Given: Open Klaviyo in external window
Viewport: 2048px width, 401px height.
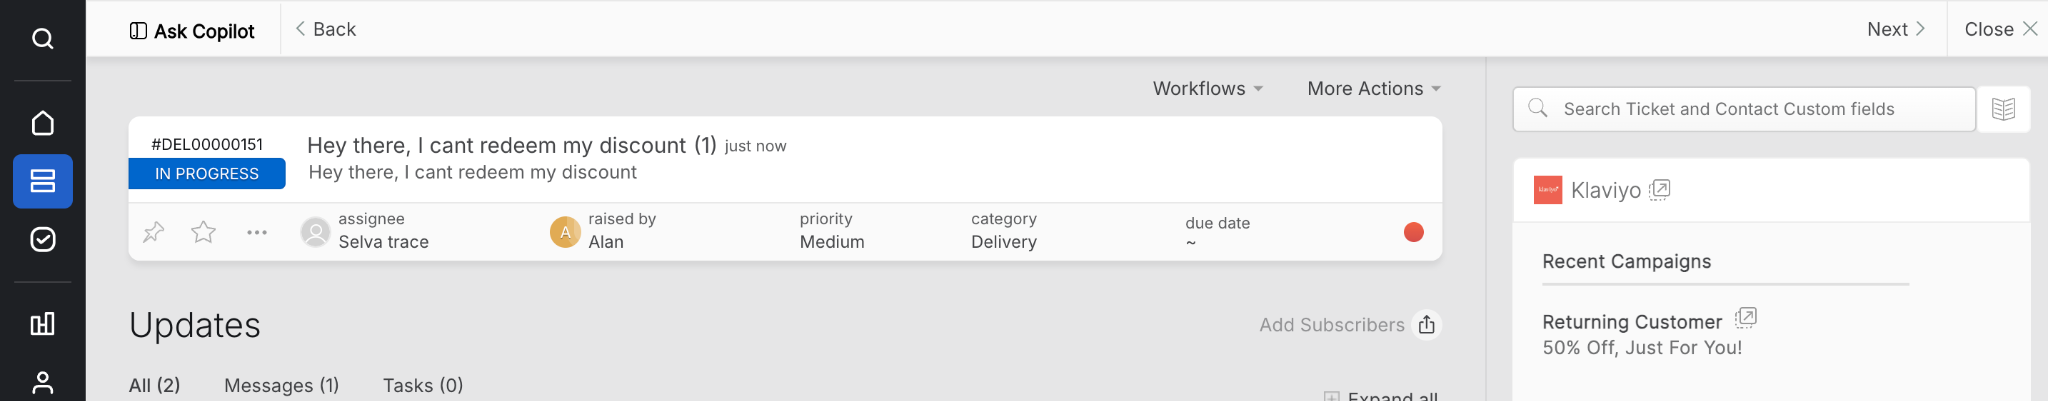Looking at the screenshot, I should (1660, 189).
